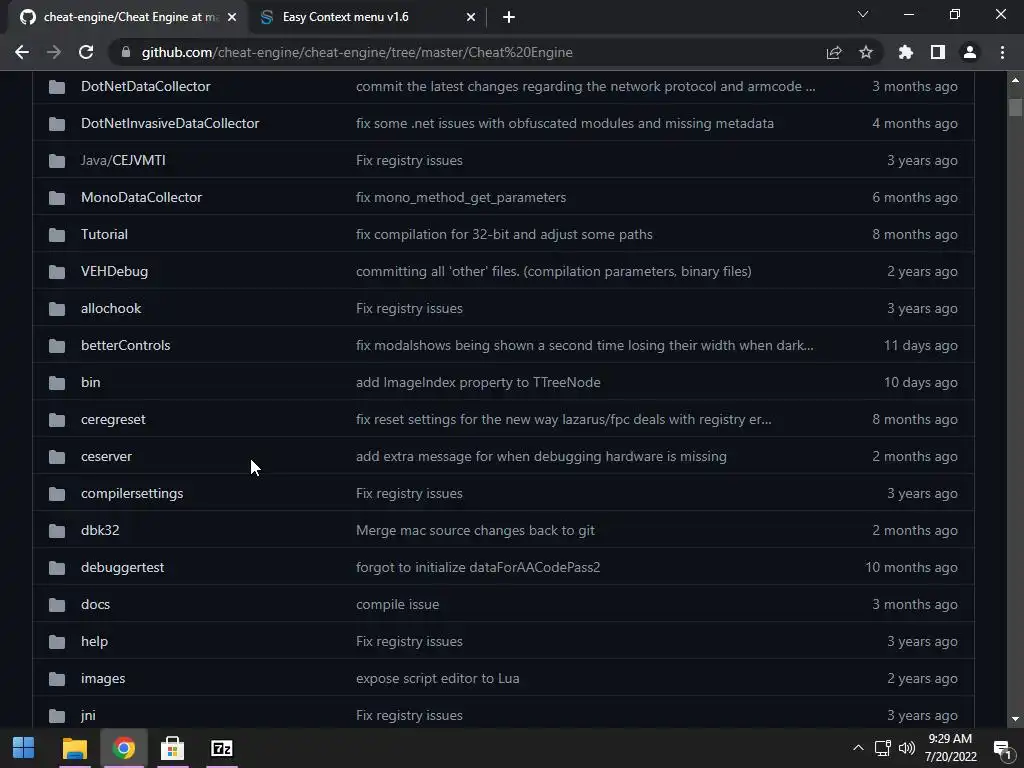Image resolution: width=1024 pixels, height=768 pixels.
Task: Click the folder icon beside docs
Action: [x=57, y=605]
